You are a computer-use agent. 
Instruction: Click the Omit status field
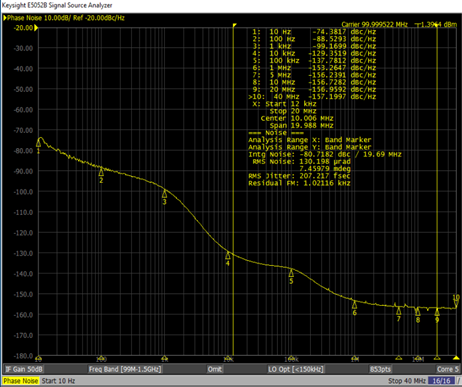(x=215, y=369)
